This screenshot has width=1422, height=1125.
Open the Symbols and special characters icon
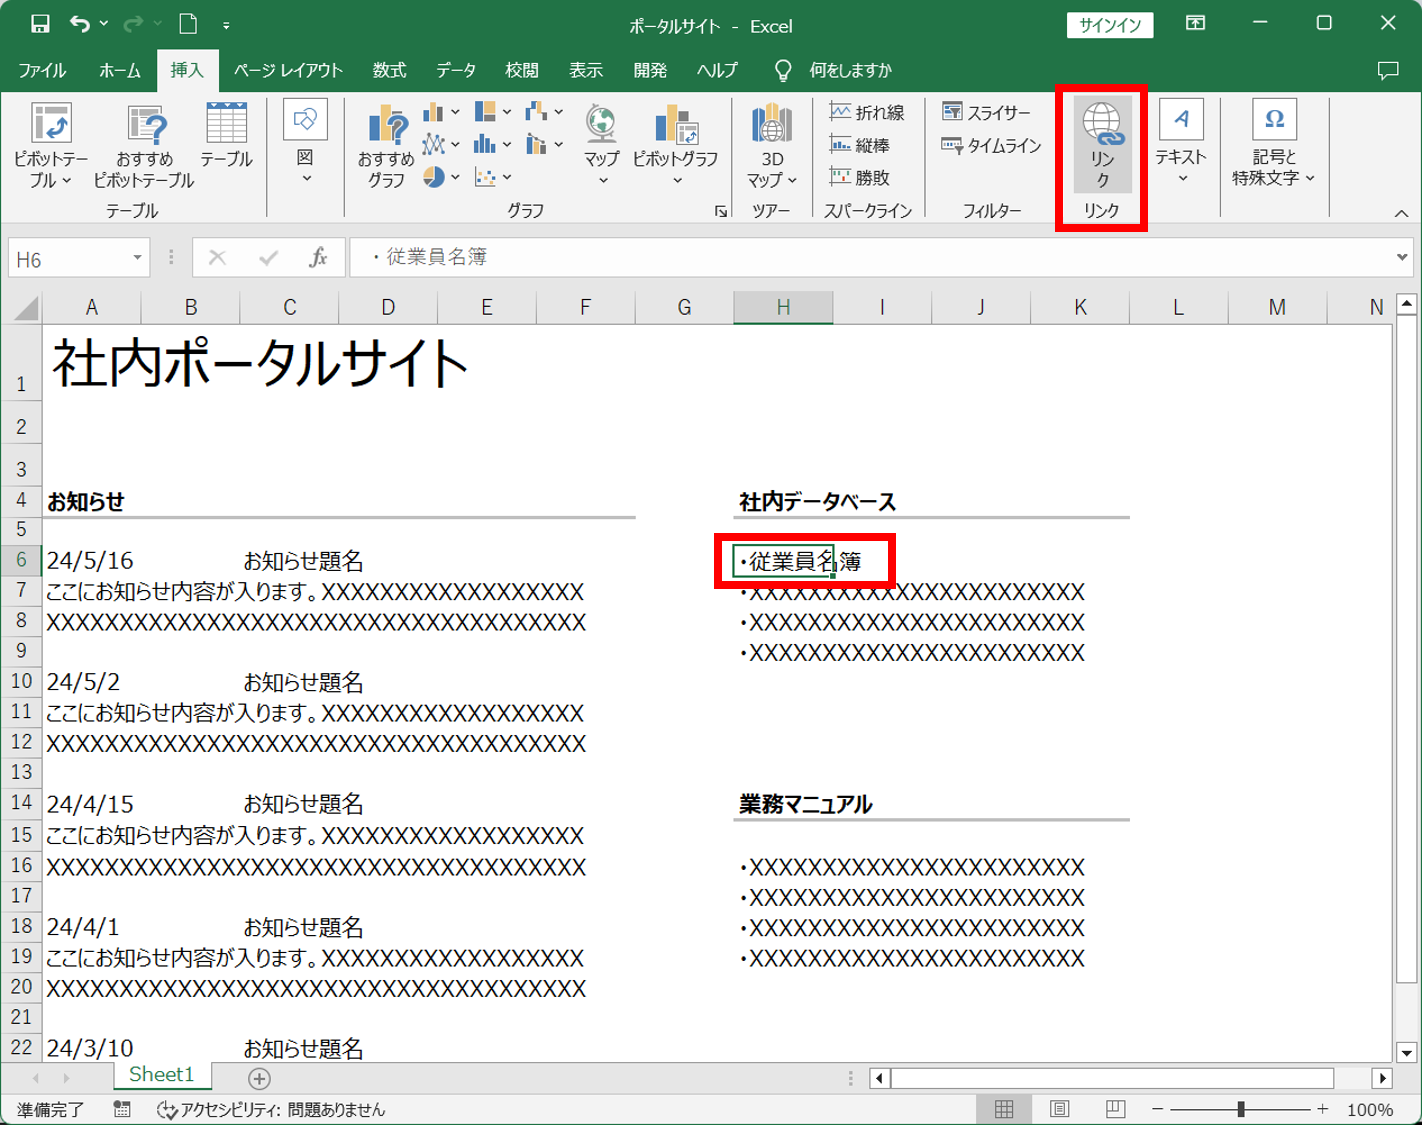click(1273, 121)
